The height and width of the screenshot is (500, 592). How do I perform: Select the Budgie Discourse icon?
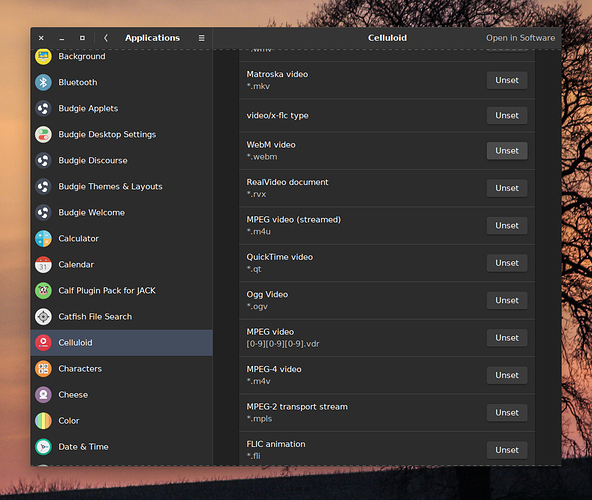click(x=43, y=160)
